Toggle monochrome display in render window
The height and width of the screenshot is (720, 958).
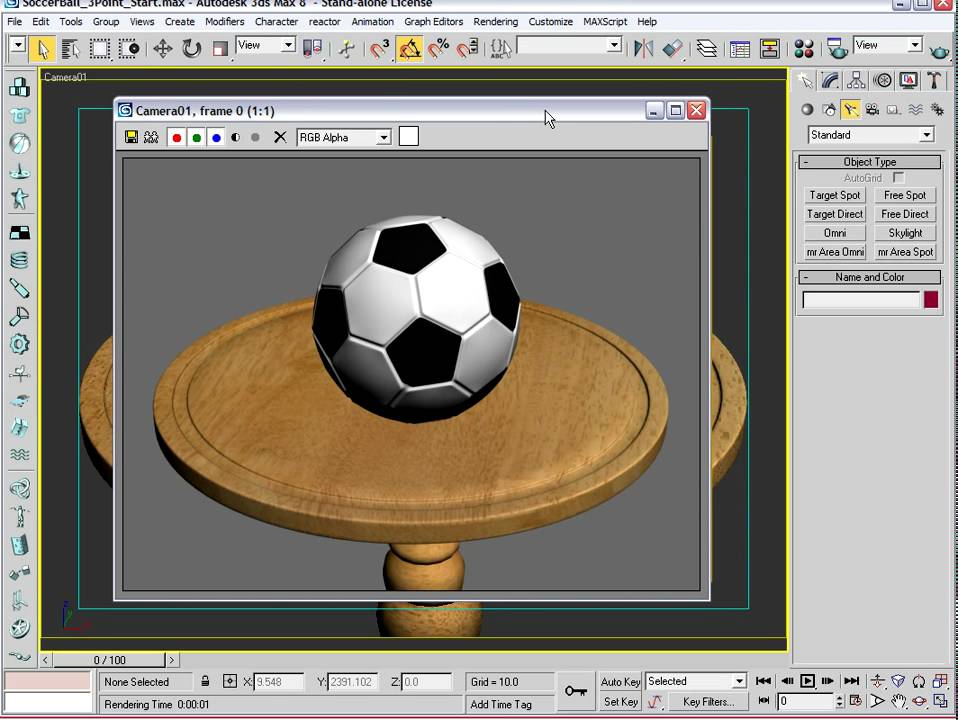click(255, 138)
